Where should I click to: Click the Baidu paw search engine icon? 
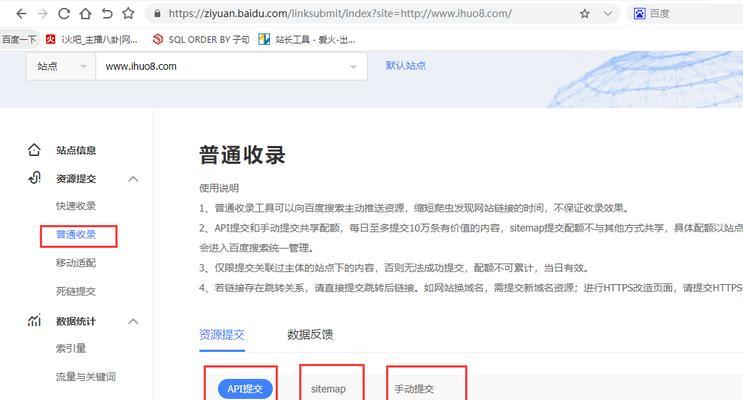pyautogui.click(x=639, y=14)
